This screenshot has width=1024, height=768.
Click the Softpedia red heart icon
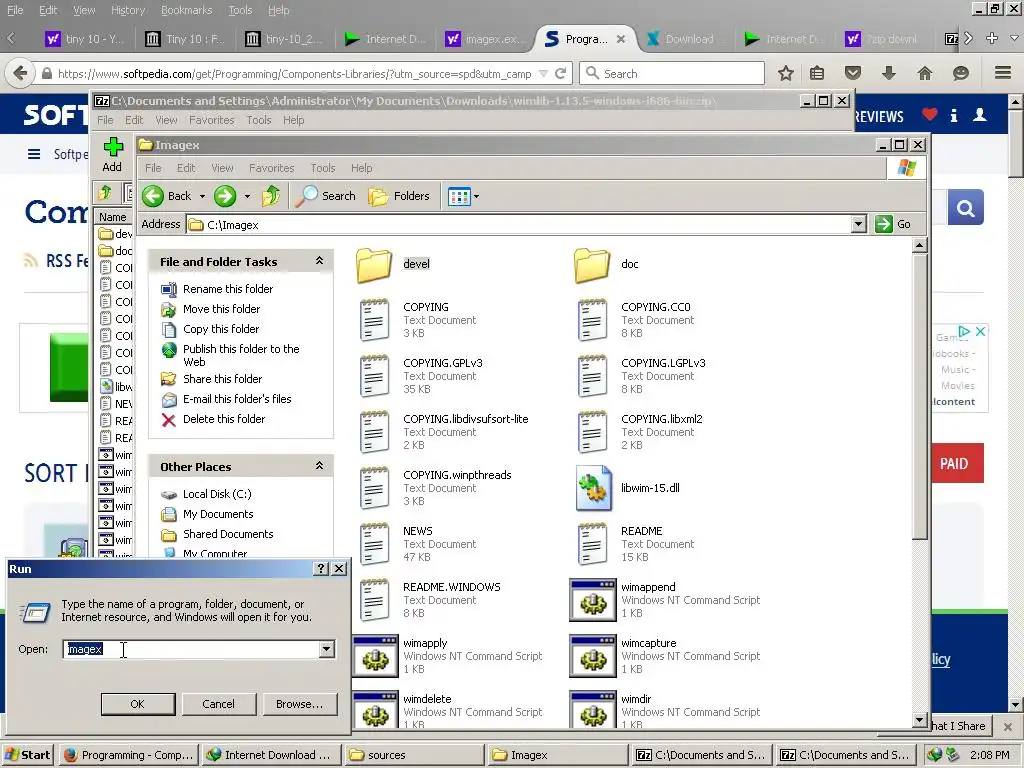(x=929, y=115)
